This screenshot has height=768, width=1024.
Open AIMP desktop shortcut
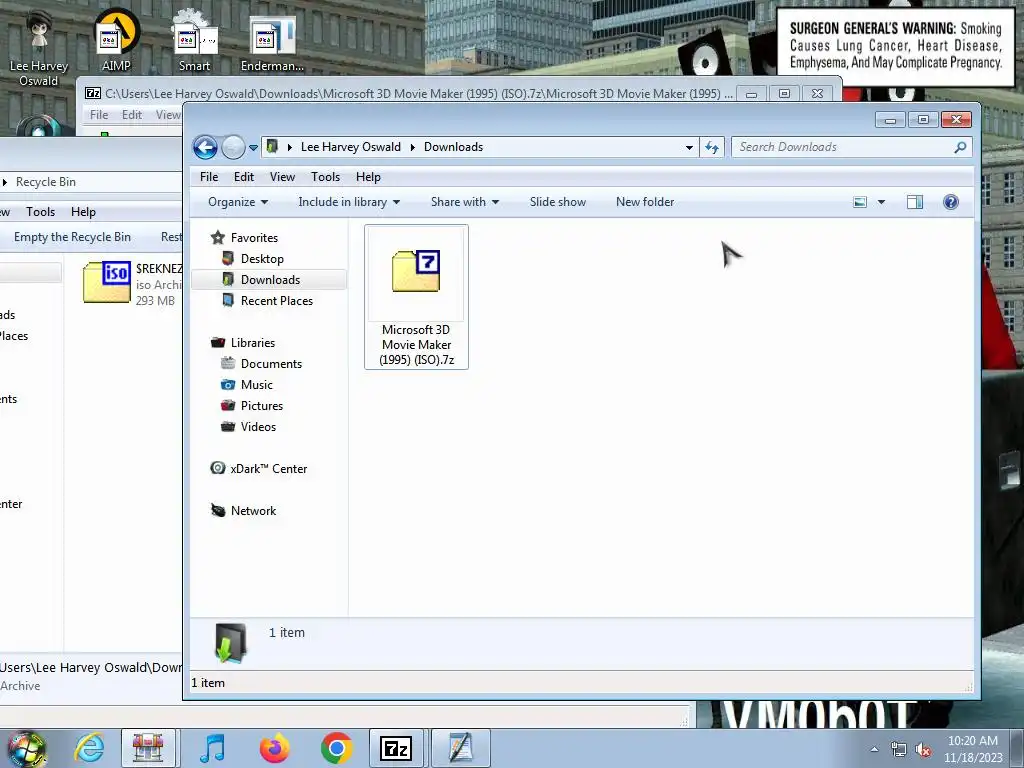click(x=116, y=40)
